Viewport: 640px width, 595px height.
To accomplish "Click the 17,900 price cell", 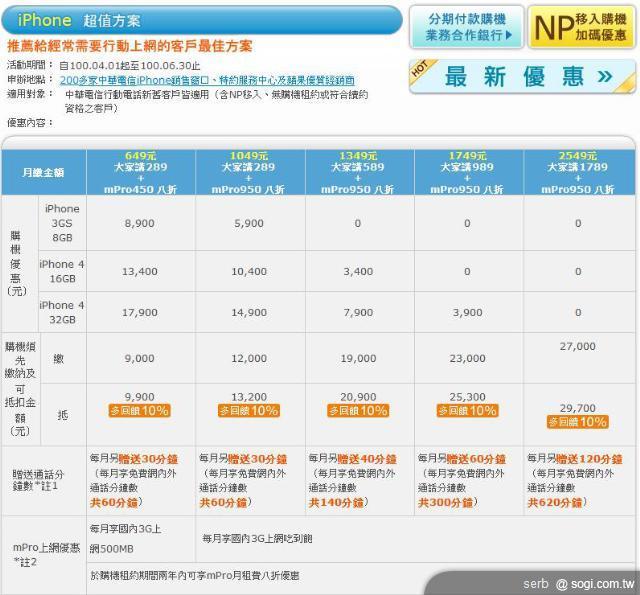I will [140, 313].
